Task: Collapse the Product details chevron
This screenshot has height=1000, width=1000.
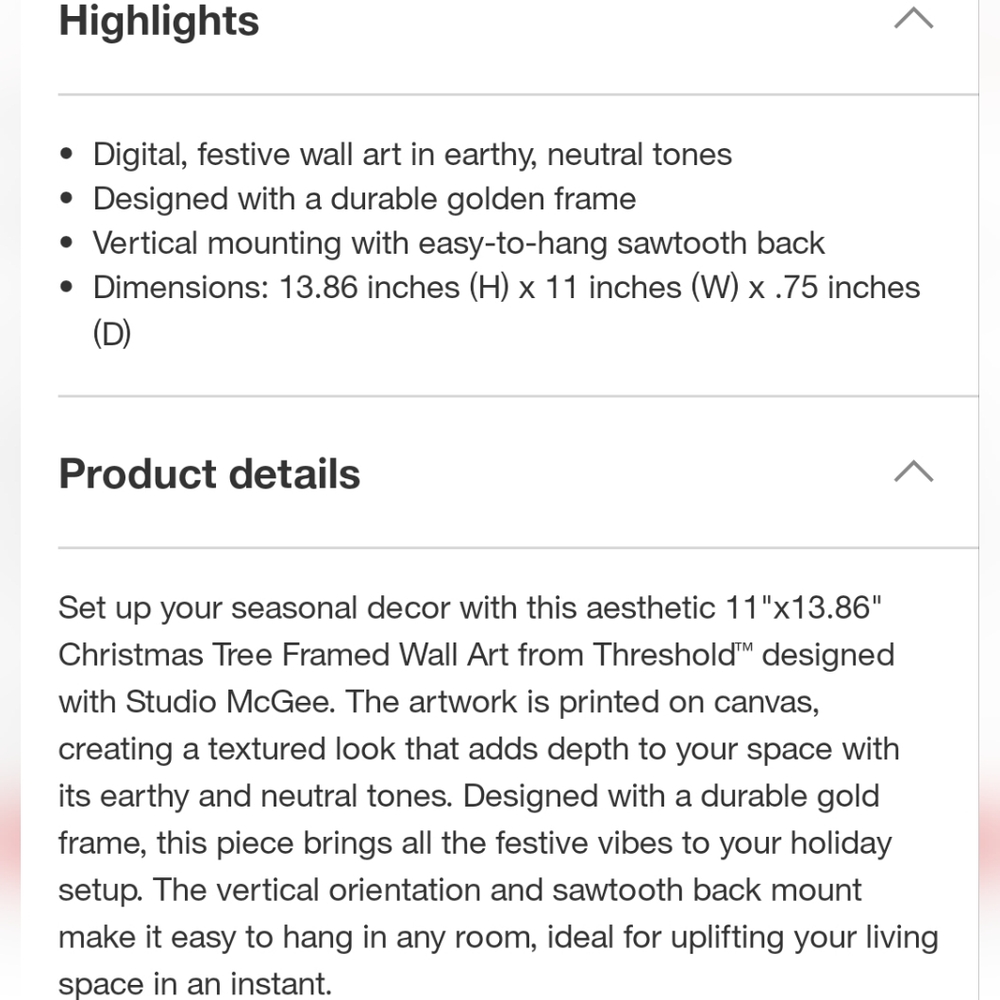Action: [x=913, y=471]
